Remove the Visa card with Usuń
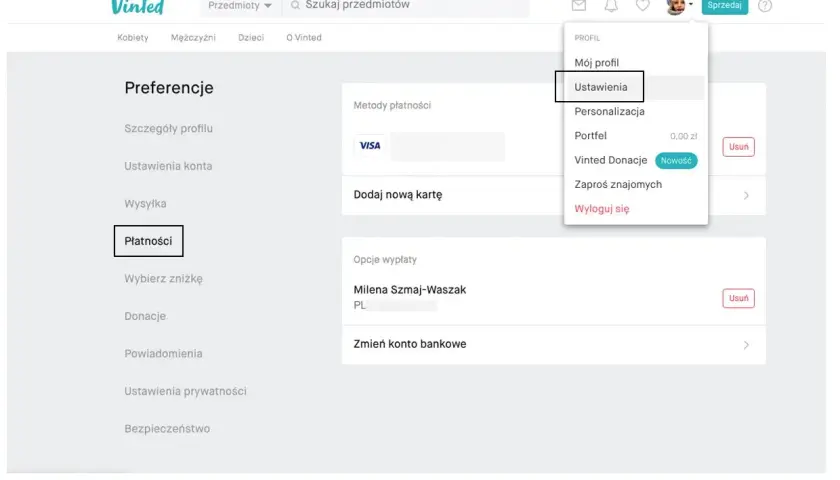 [738, 147]
